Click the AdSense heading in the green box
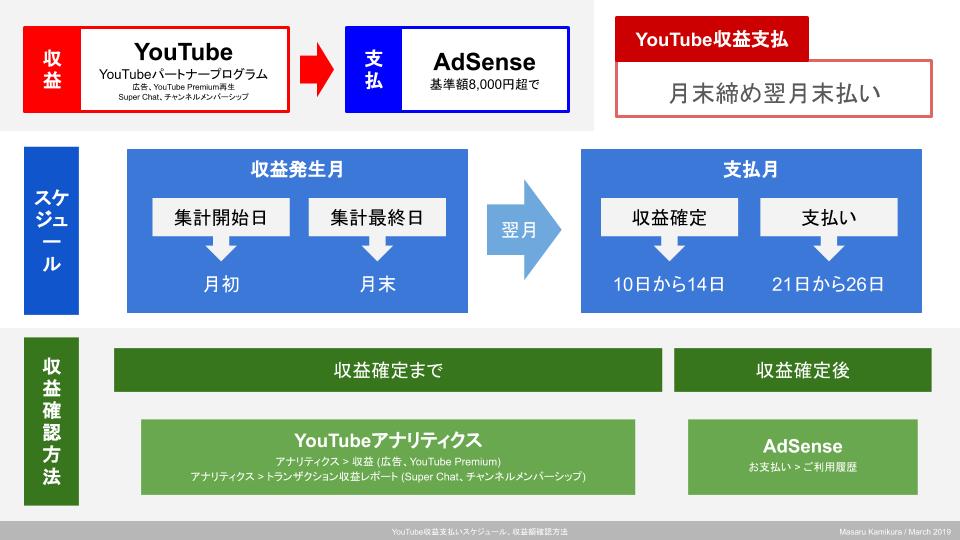 click(803, 446)
